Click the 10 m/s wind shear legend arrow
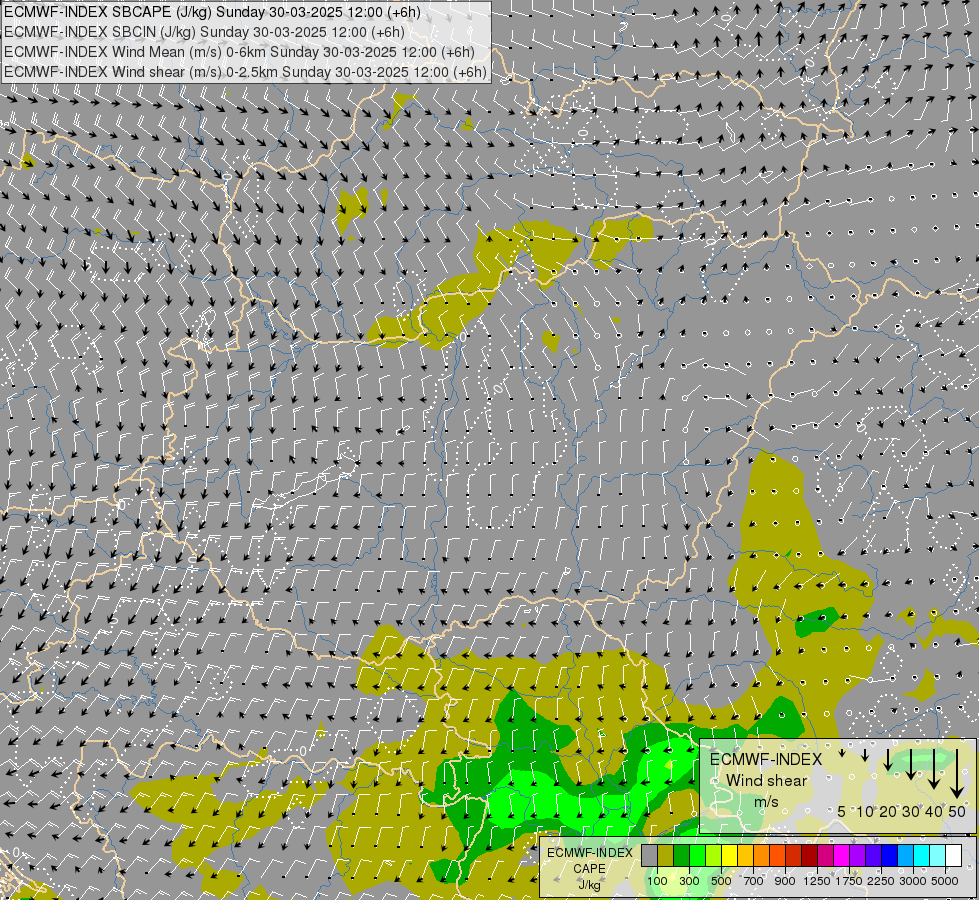This screenshot has width=979, height=900. click(865, 755)
